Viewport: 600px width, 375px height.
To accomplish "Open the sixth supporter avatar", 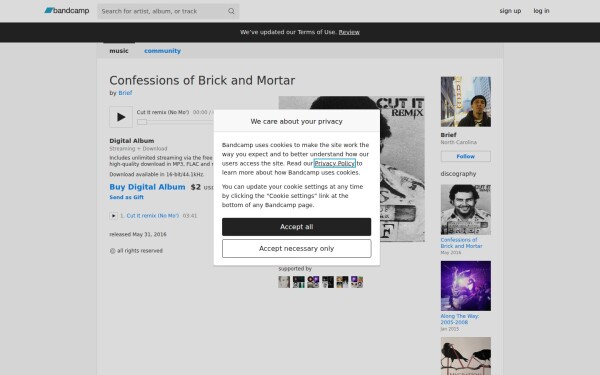I will click(x=357, y=282).
